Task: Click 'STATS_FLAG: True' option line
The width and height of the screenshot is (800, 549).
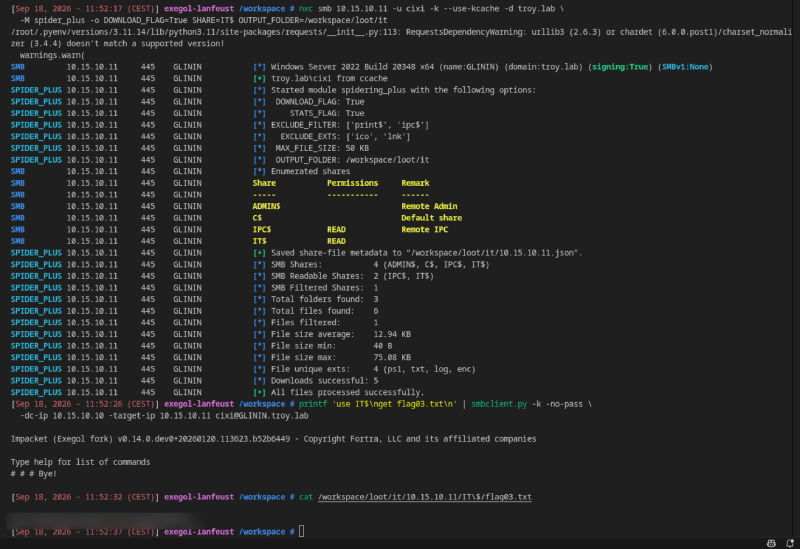Action: coord(327,113)
